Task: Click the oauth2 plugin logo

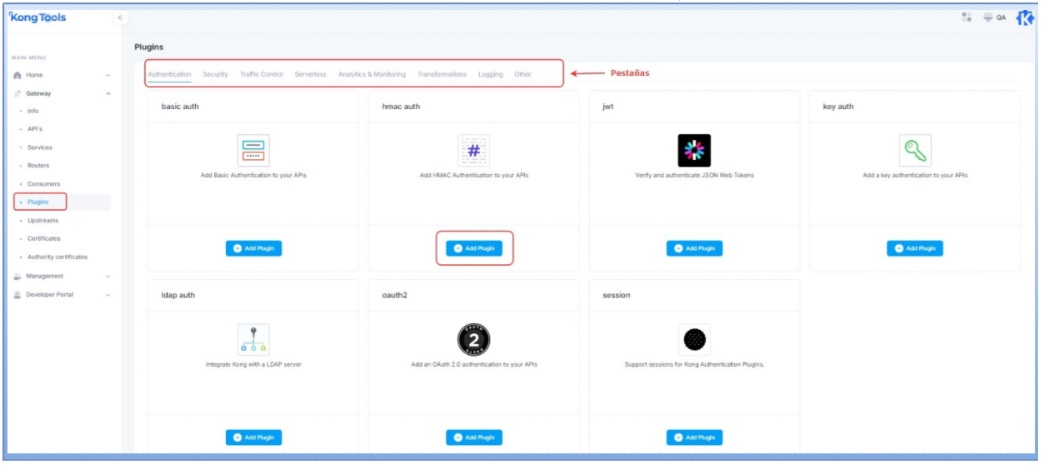Action: pos(473,340)
